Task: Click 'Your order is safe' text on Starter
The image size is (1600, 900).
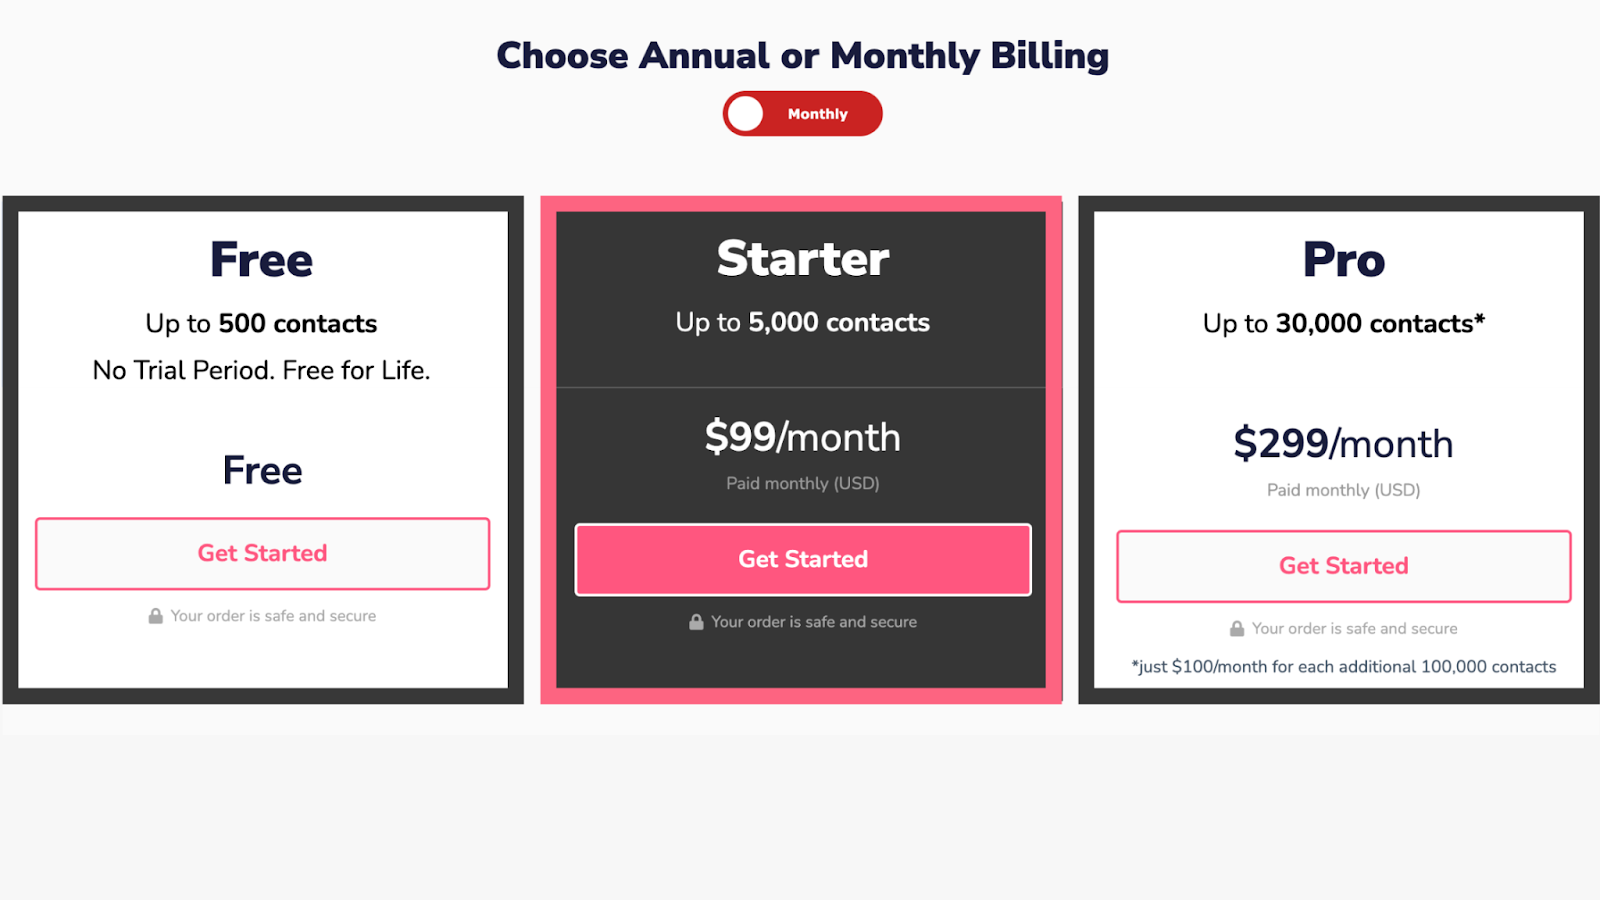Action: (x=813, y=621)
